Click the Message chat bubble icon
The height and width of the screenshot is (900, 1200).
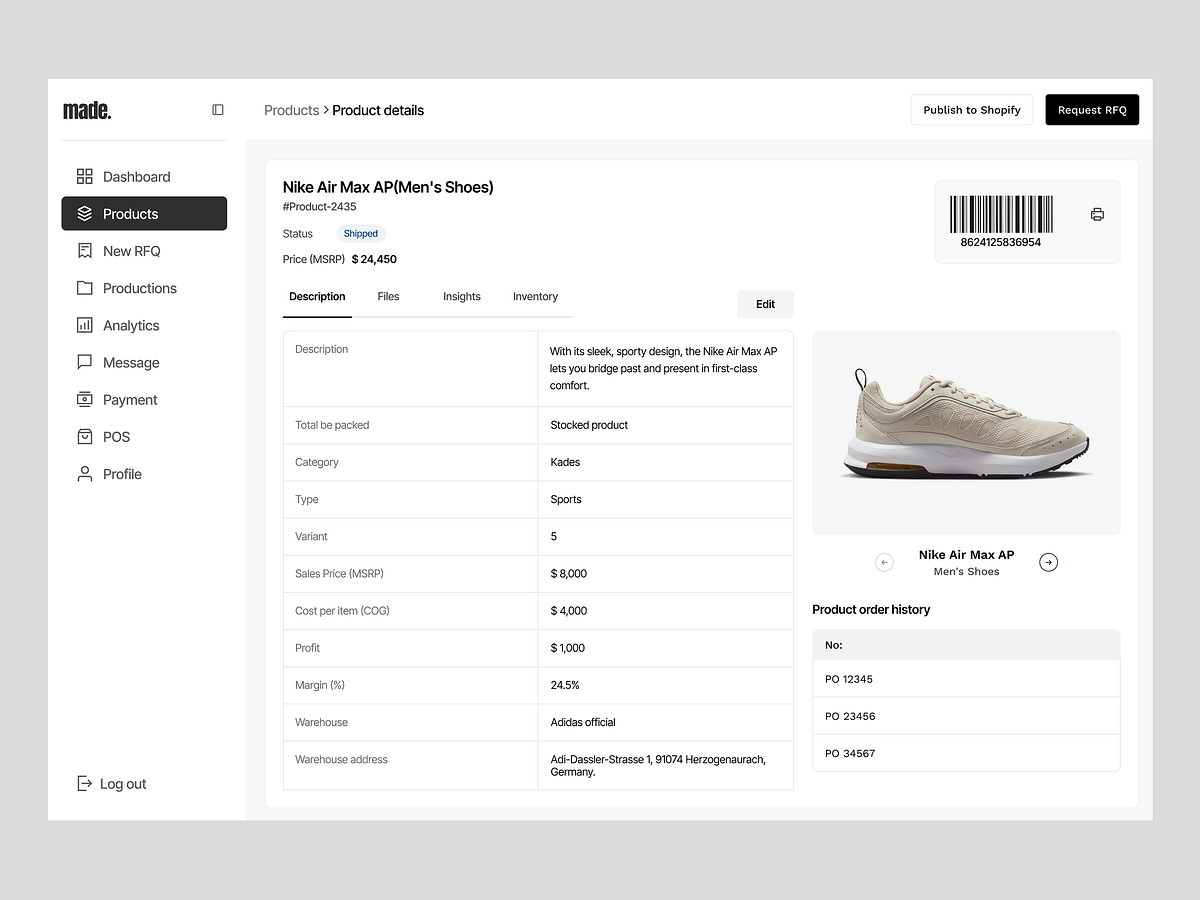point(85,362)
